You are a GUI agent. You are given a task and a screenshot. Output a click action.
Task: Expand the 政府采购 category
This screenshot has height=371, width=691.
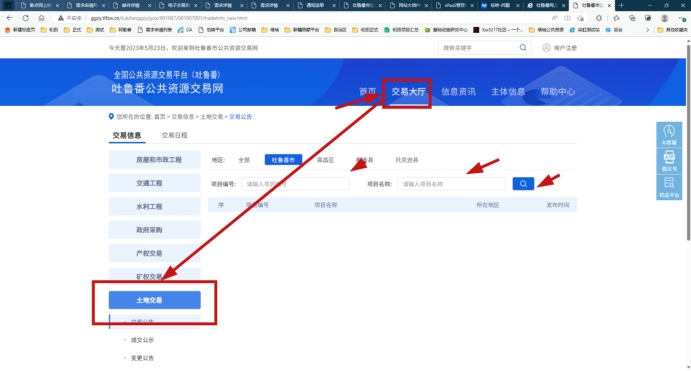(x=155, y=230)
